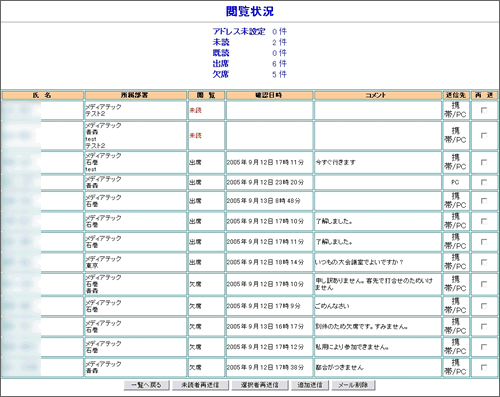Viewport: 500px width, 397px height.
Task: Click the 出席 summary label above the table
Action: point(221,64)
